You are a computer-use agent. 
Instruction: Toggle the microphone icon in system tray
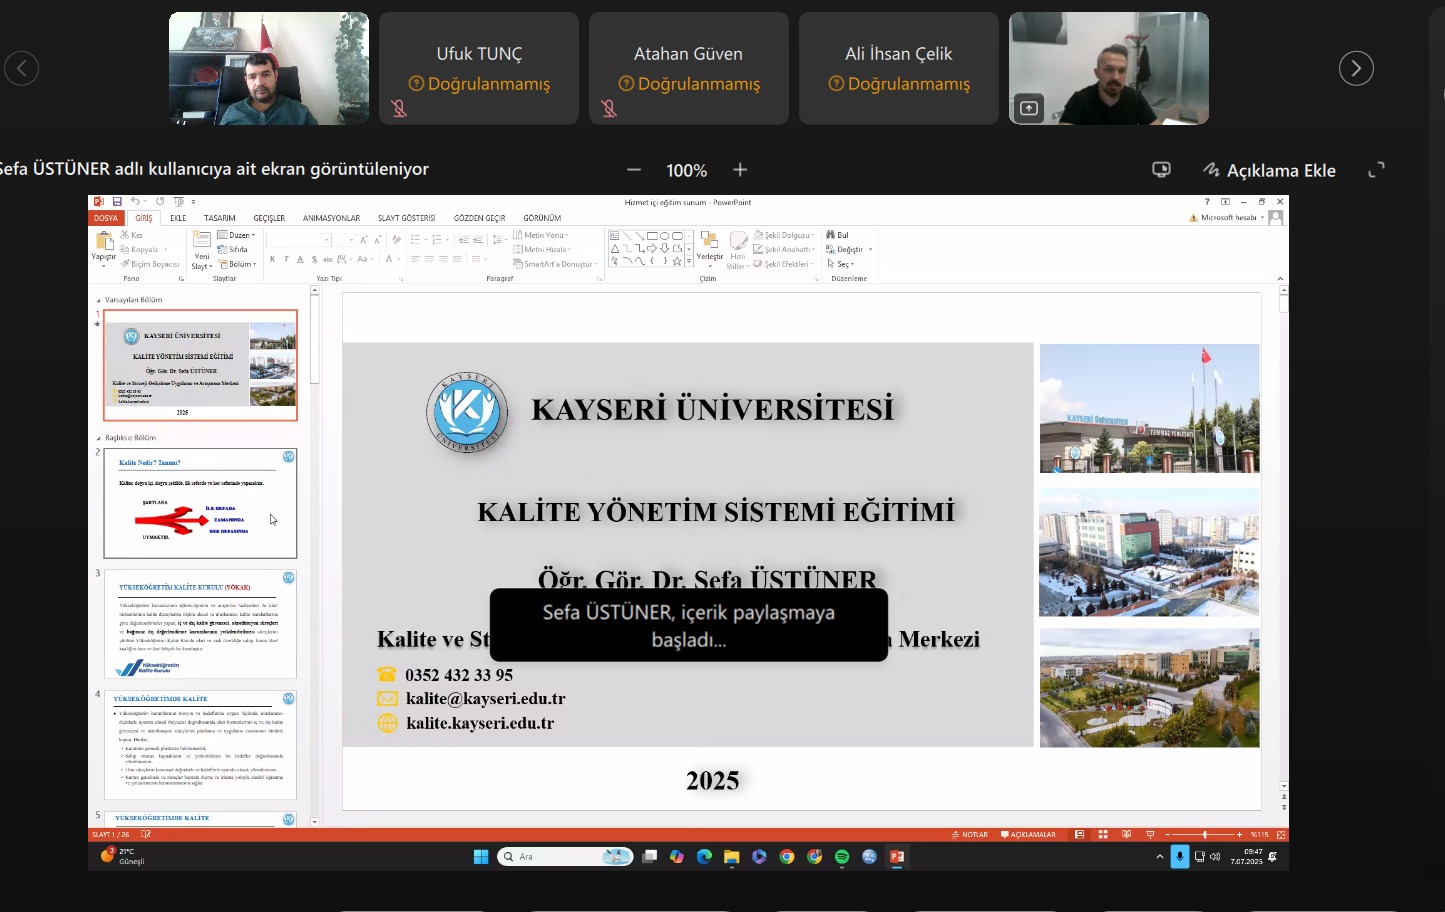click(x=1180, y=857)
